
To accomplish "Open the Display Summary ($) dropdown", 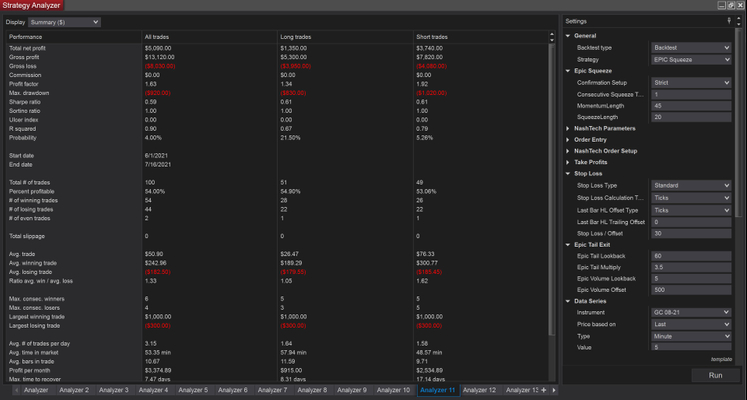I will (x=64, y=21).
